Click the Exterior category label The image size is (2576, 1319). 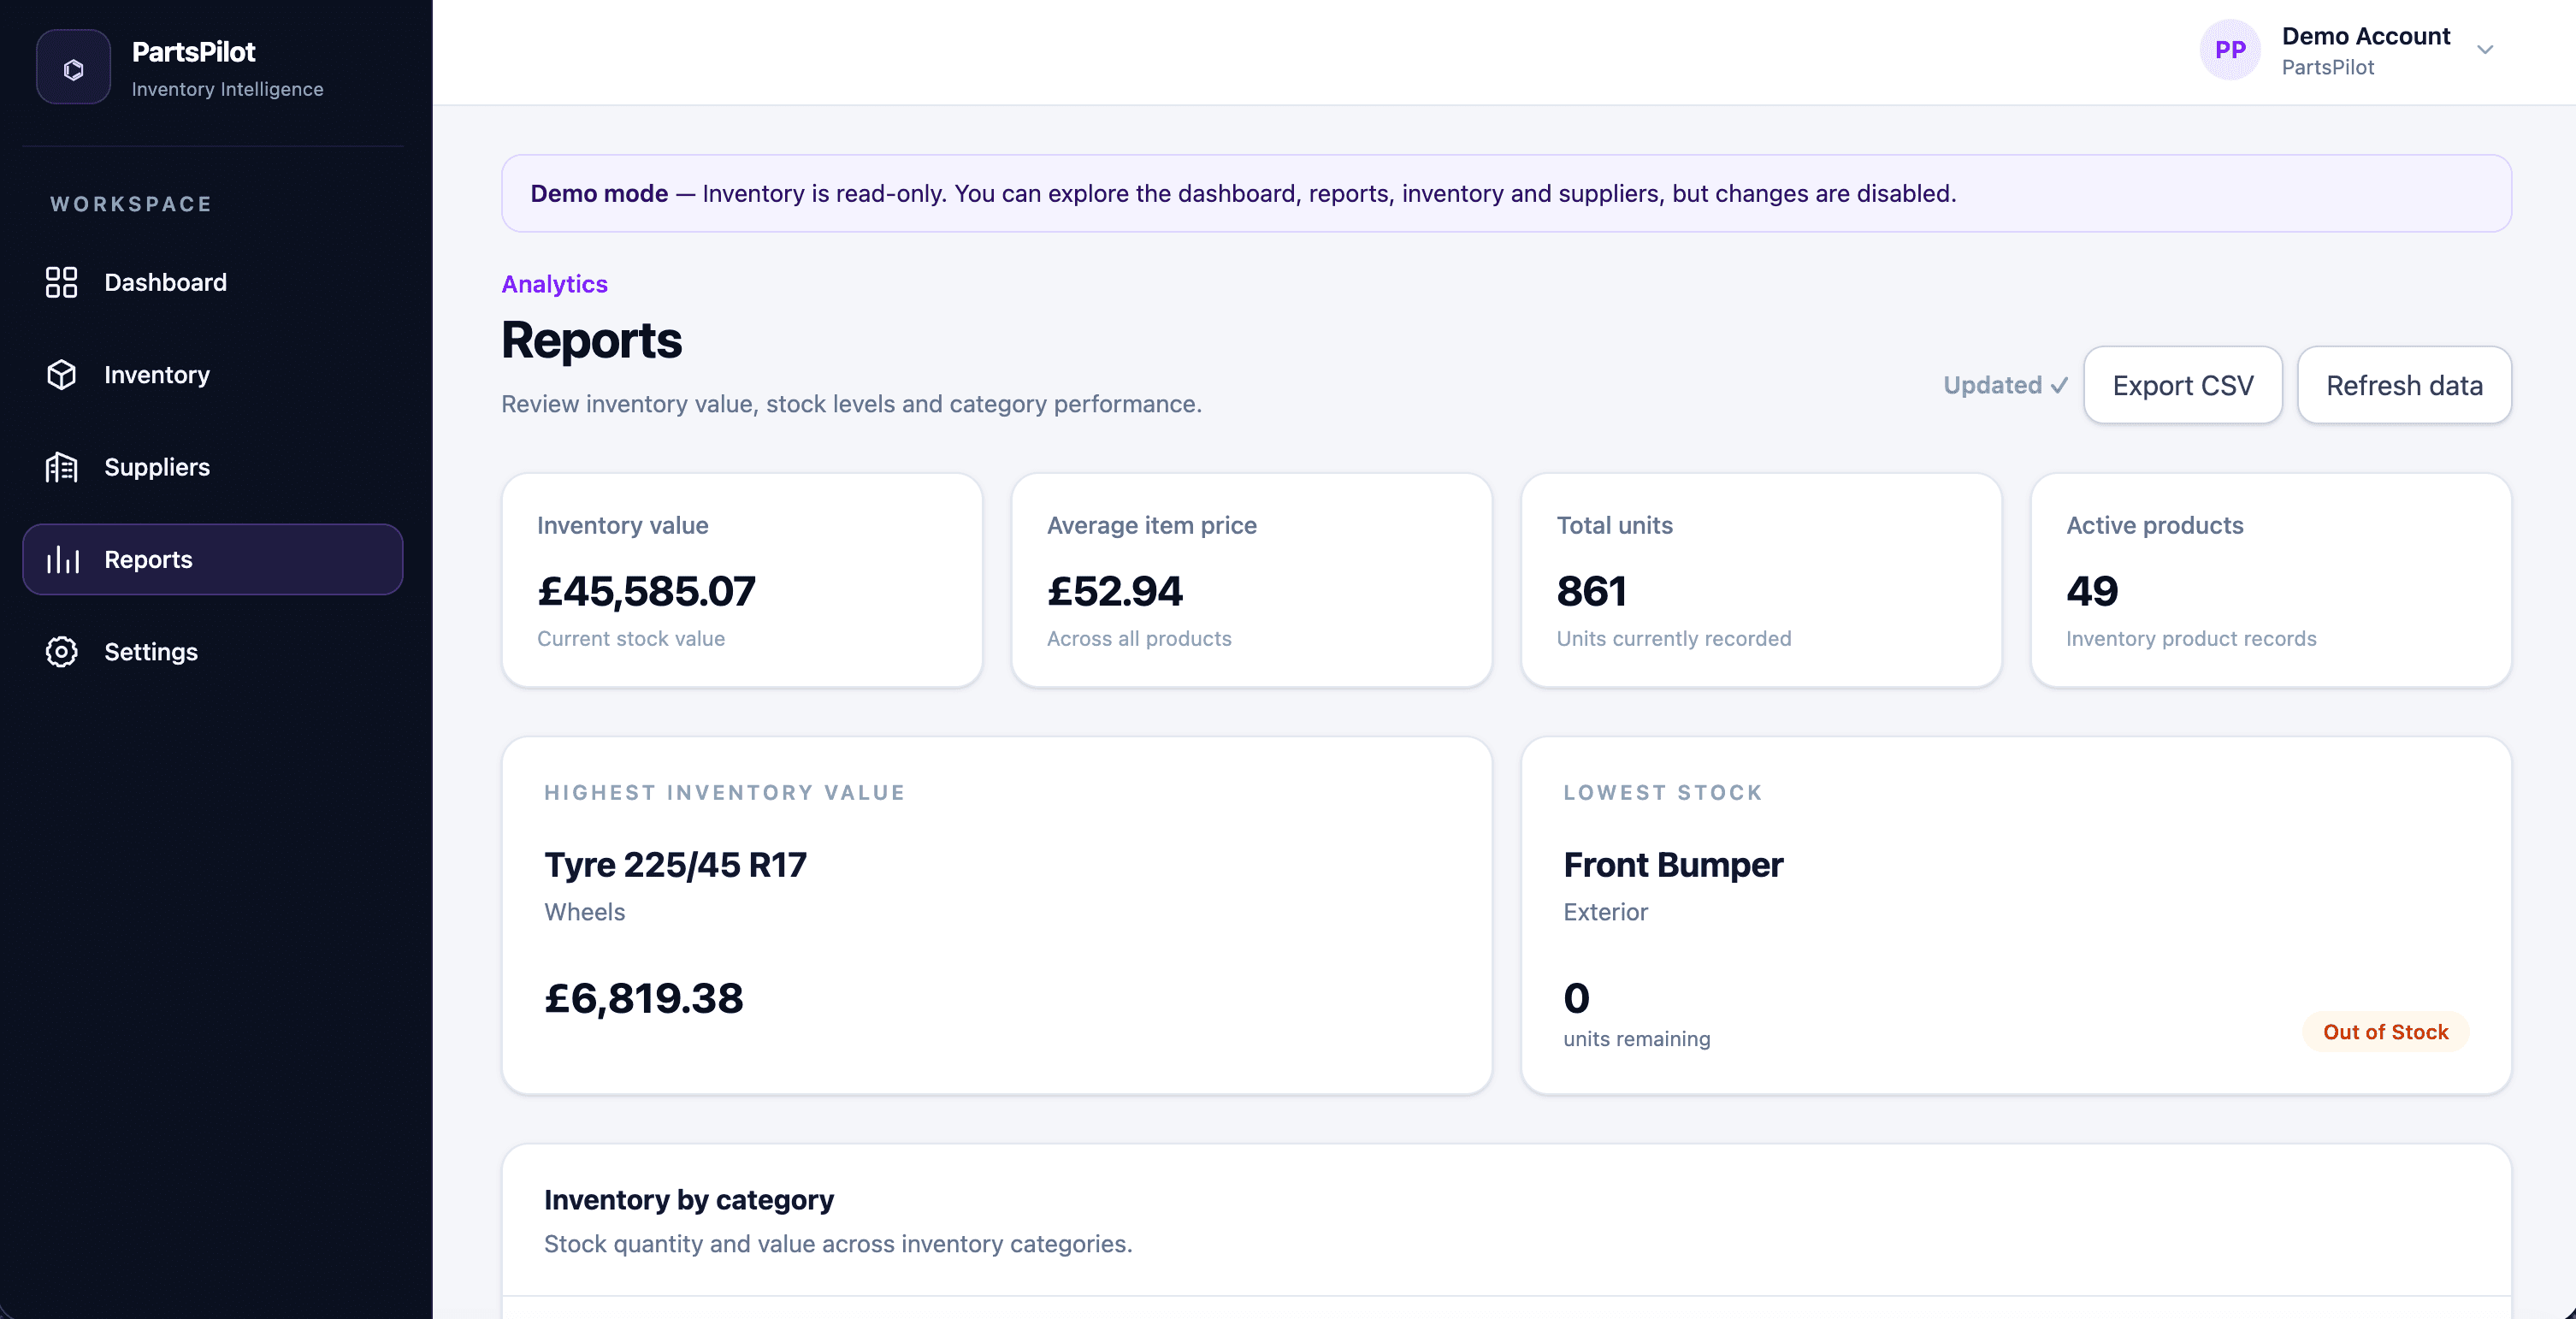pyautogui.click(x=1605, y=912)
